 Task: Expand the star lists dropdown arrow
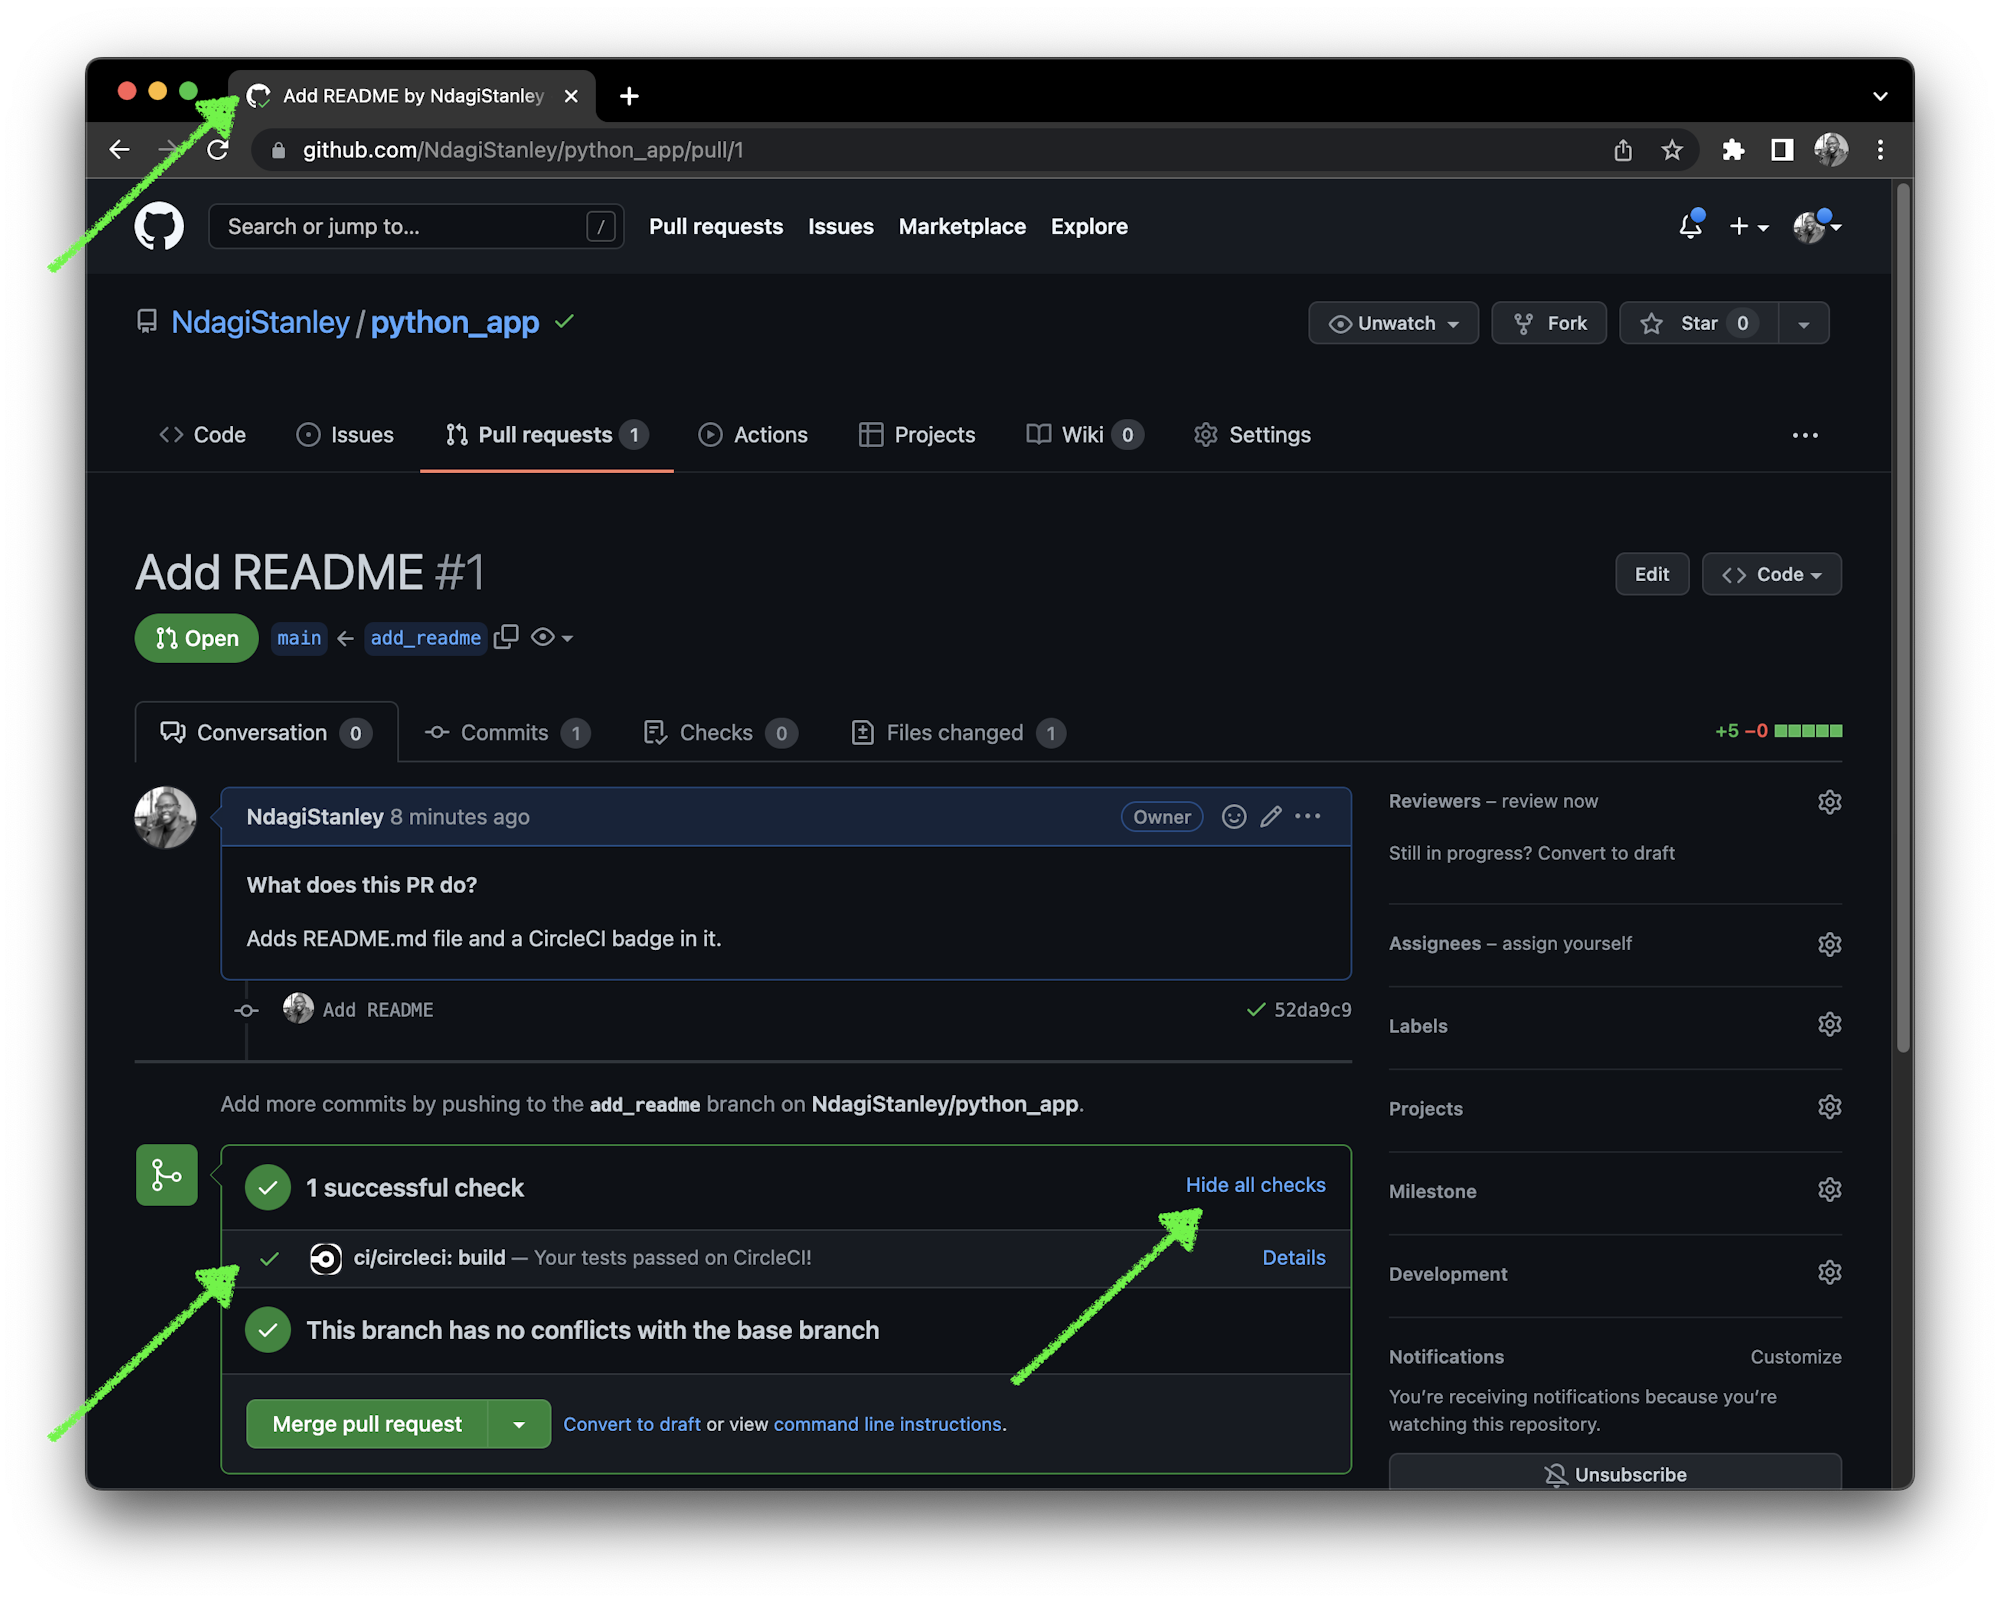pos(1804,324)
